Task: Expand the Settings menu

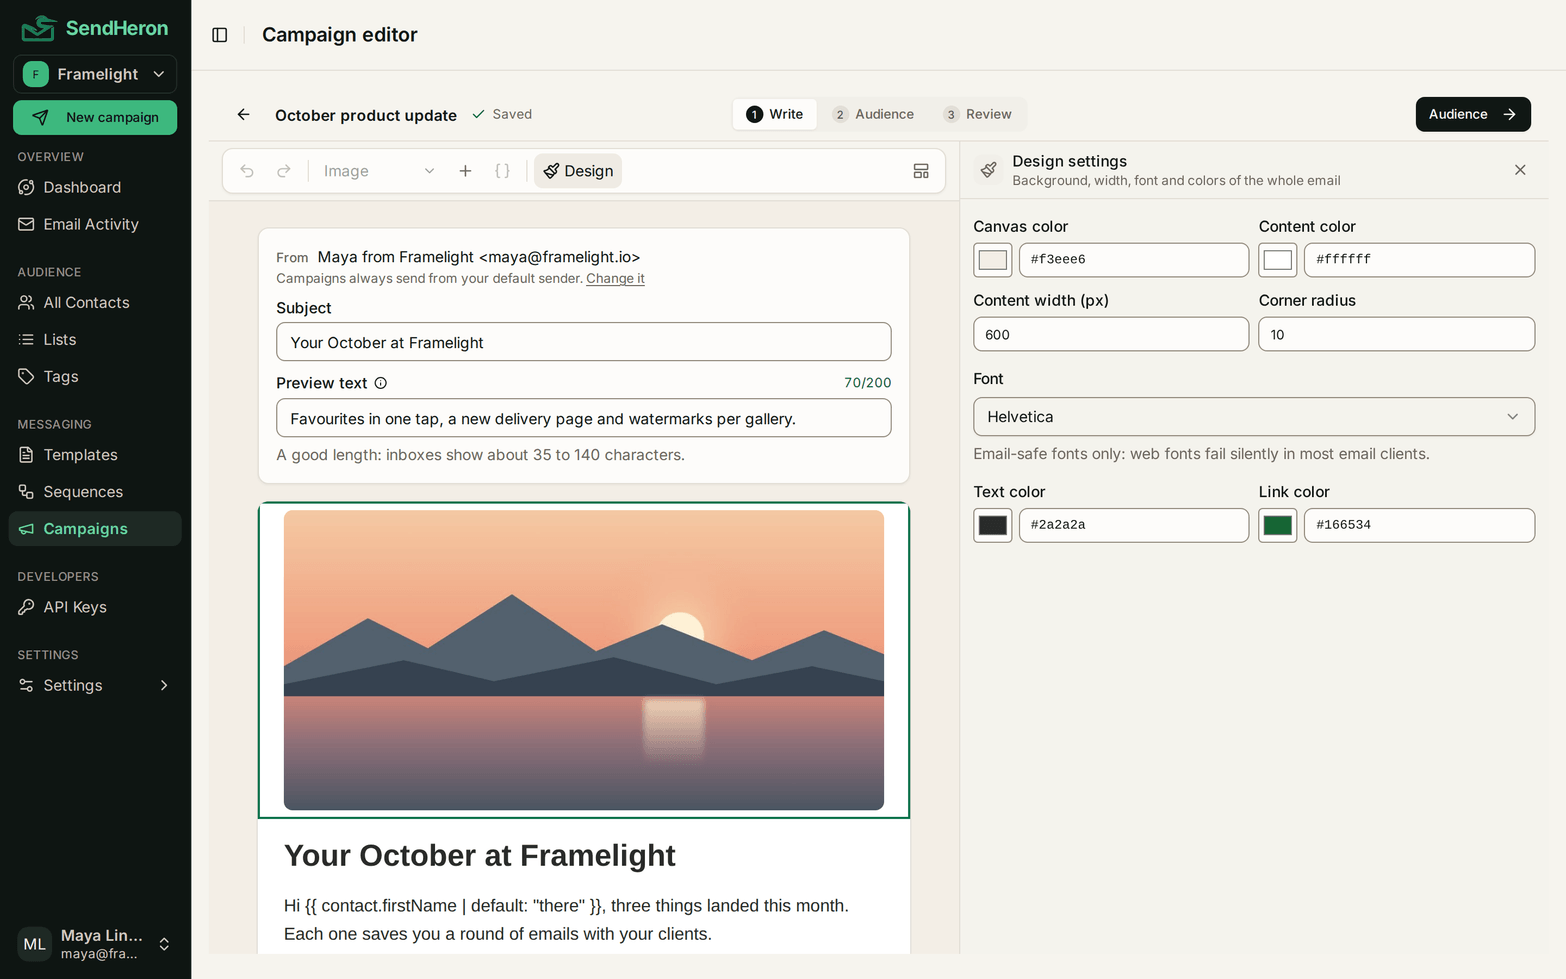Action: (x=95, y=685)
